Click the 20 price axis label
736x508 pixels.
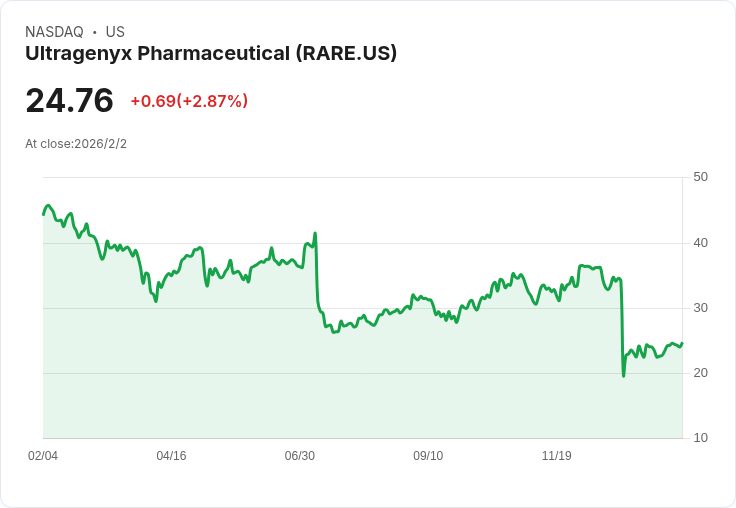(700, 373)
